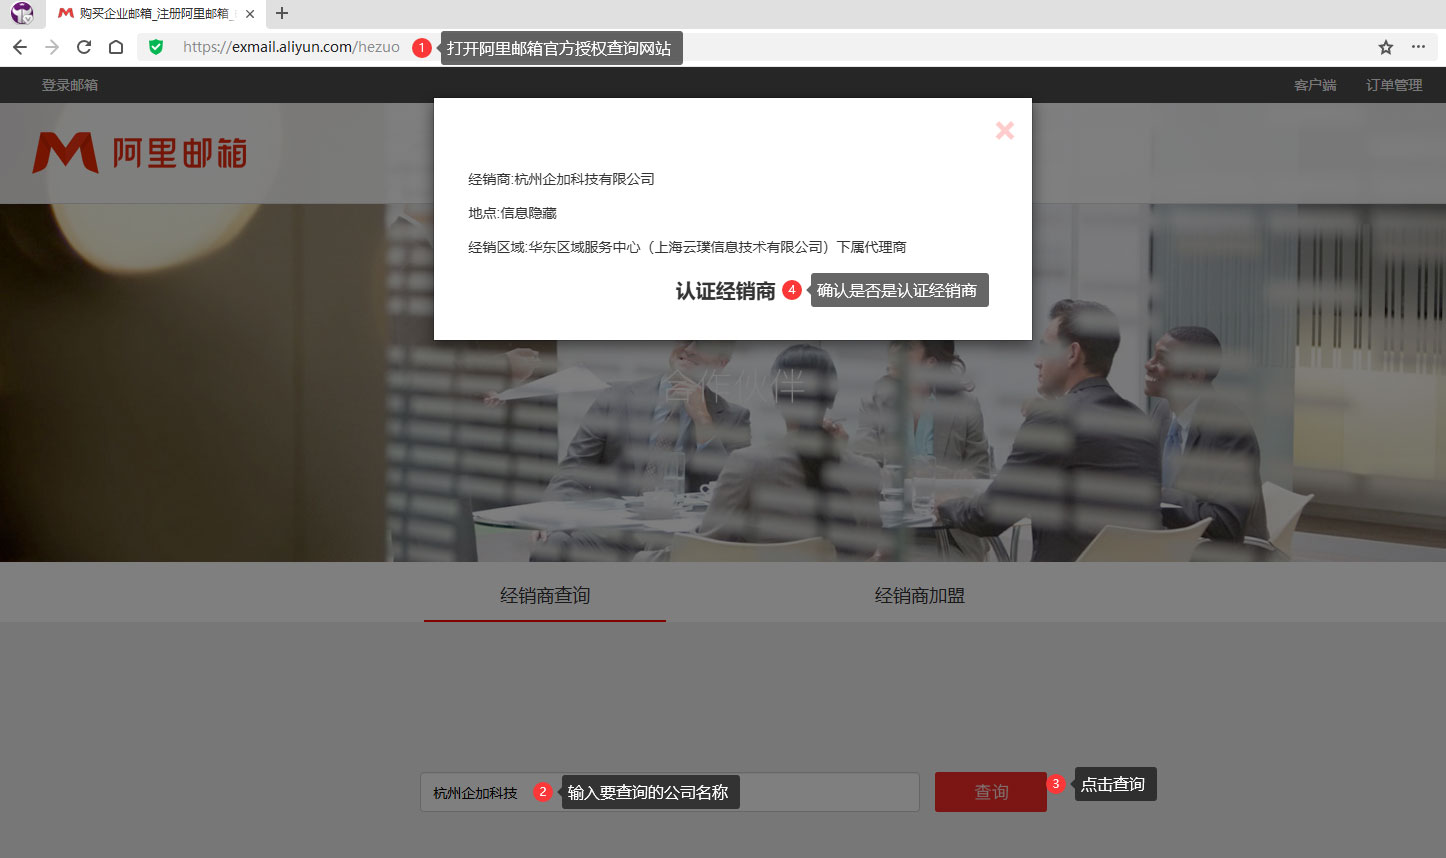Viewport: 1446px width, 858px height.
Task: Open the browser three-dot menu
Action: click(1418, 47)
